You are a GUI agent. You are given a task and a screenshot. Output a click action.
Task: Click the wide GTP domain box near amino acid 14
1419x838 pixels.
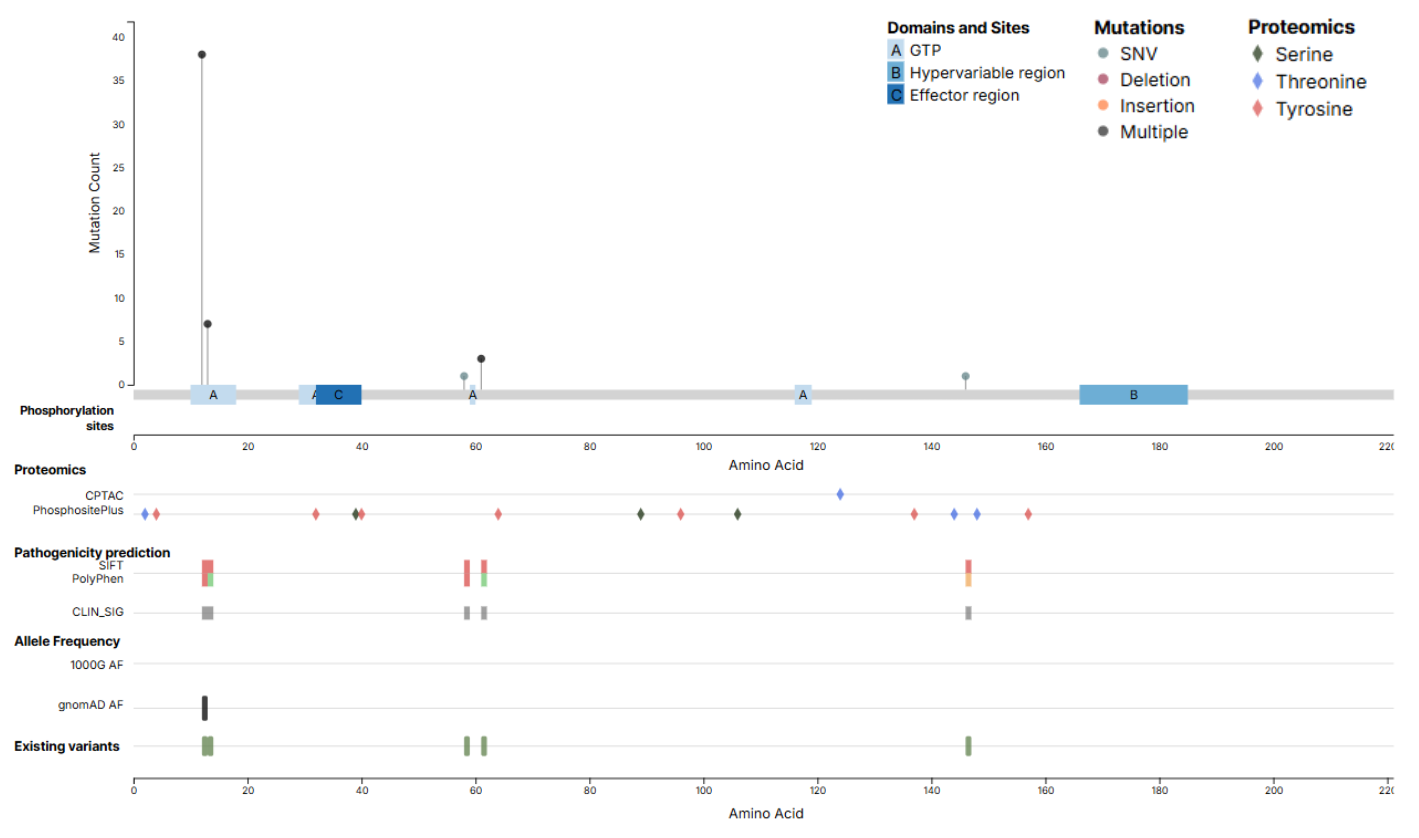tap(213, 395)
